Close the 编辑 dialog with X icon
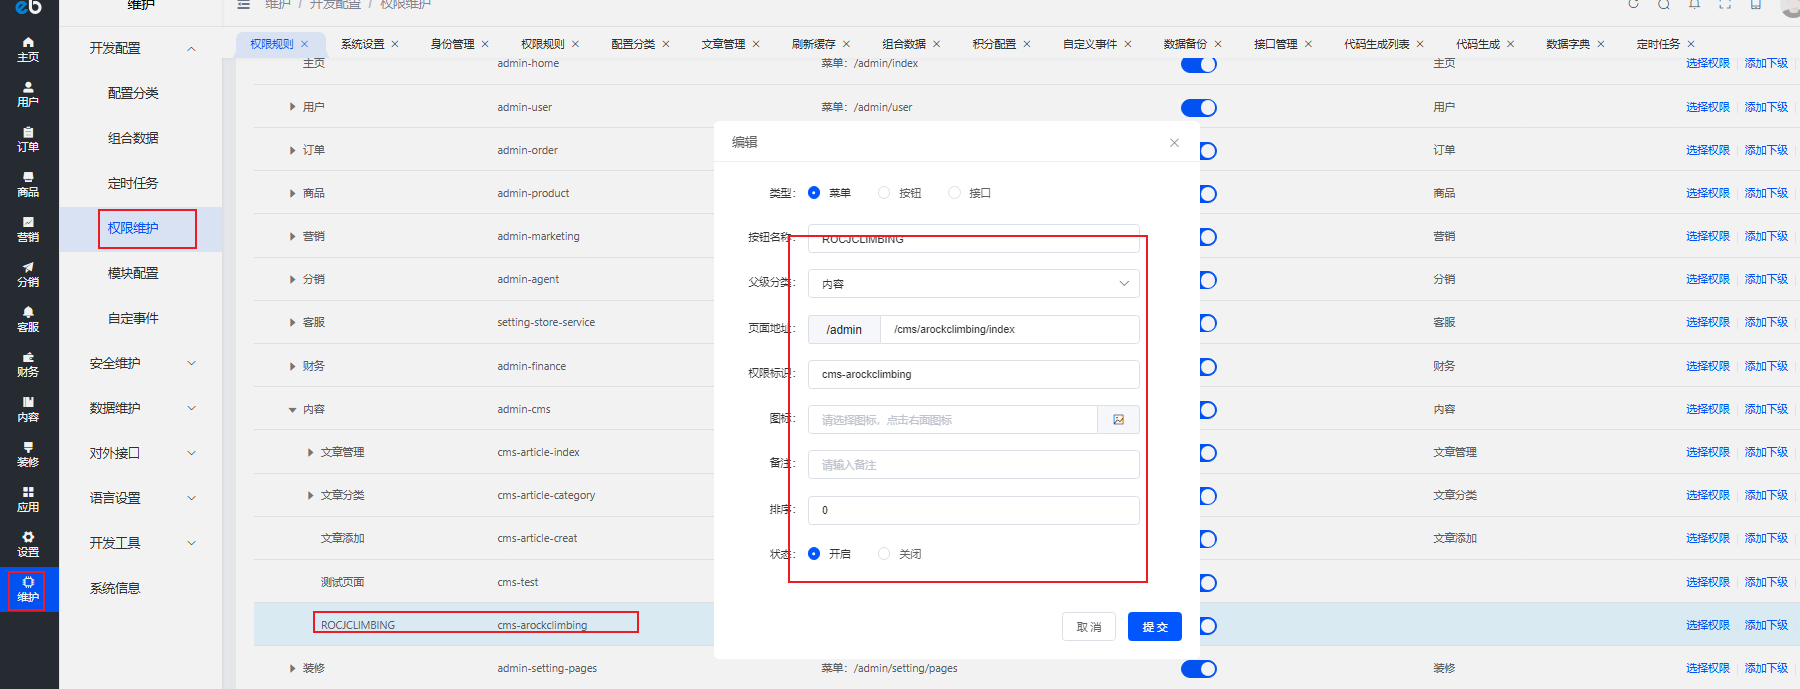 pos(1174,143)
